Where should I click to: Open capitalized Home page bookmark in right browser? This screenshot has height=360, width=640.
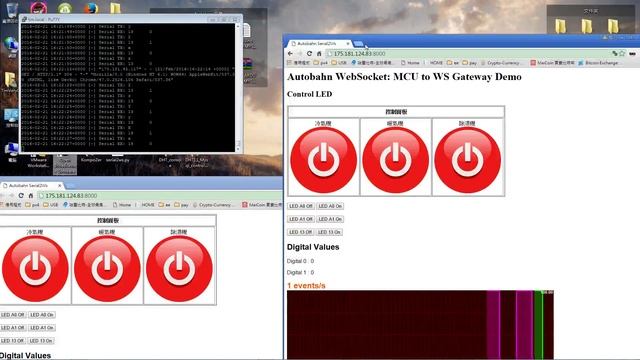(410, 63)
